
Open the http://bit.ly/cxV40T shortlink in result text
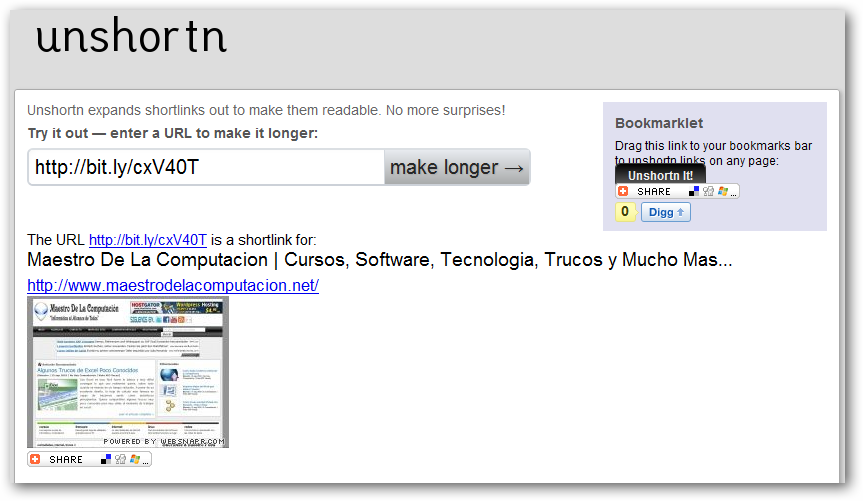(148, 240)
